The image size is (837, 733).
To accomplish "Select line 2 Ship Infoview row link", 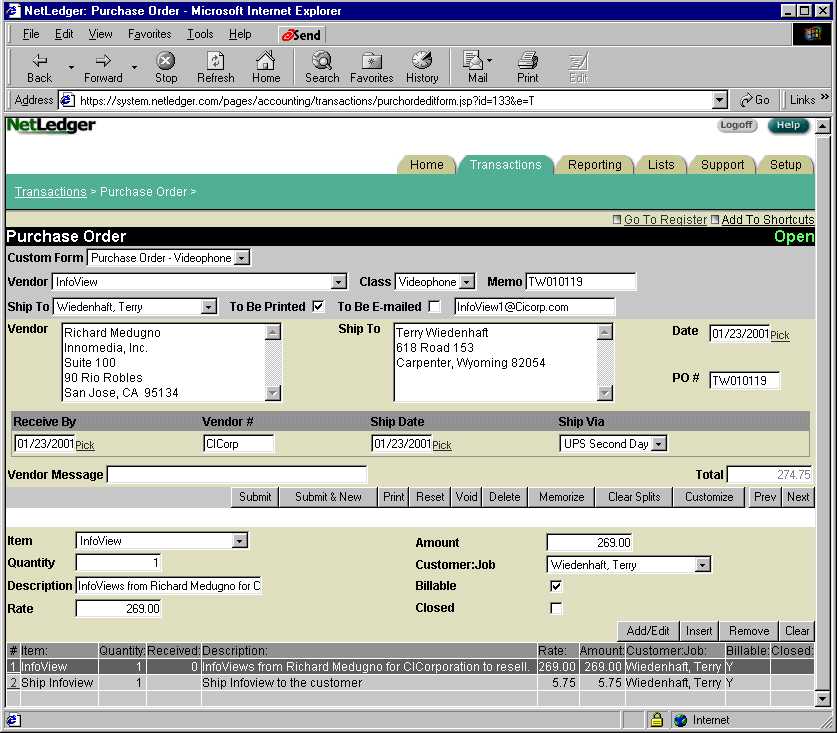I will (13, 683).
